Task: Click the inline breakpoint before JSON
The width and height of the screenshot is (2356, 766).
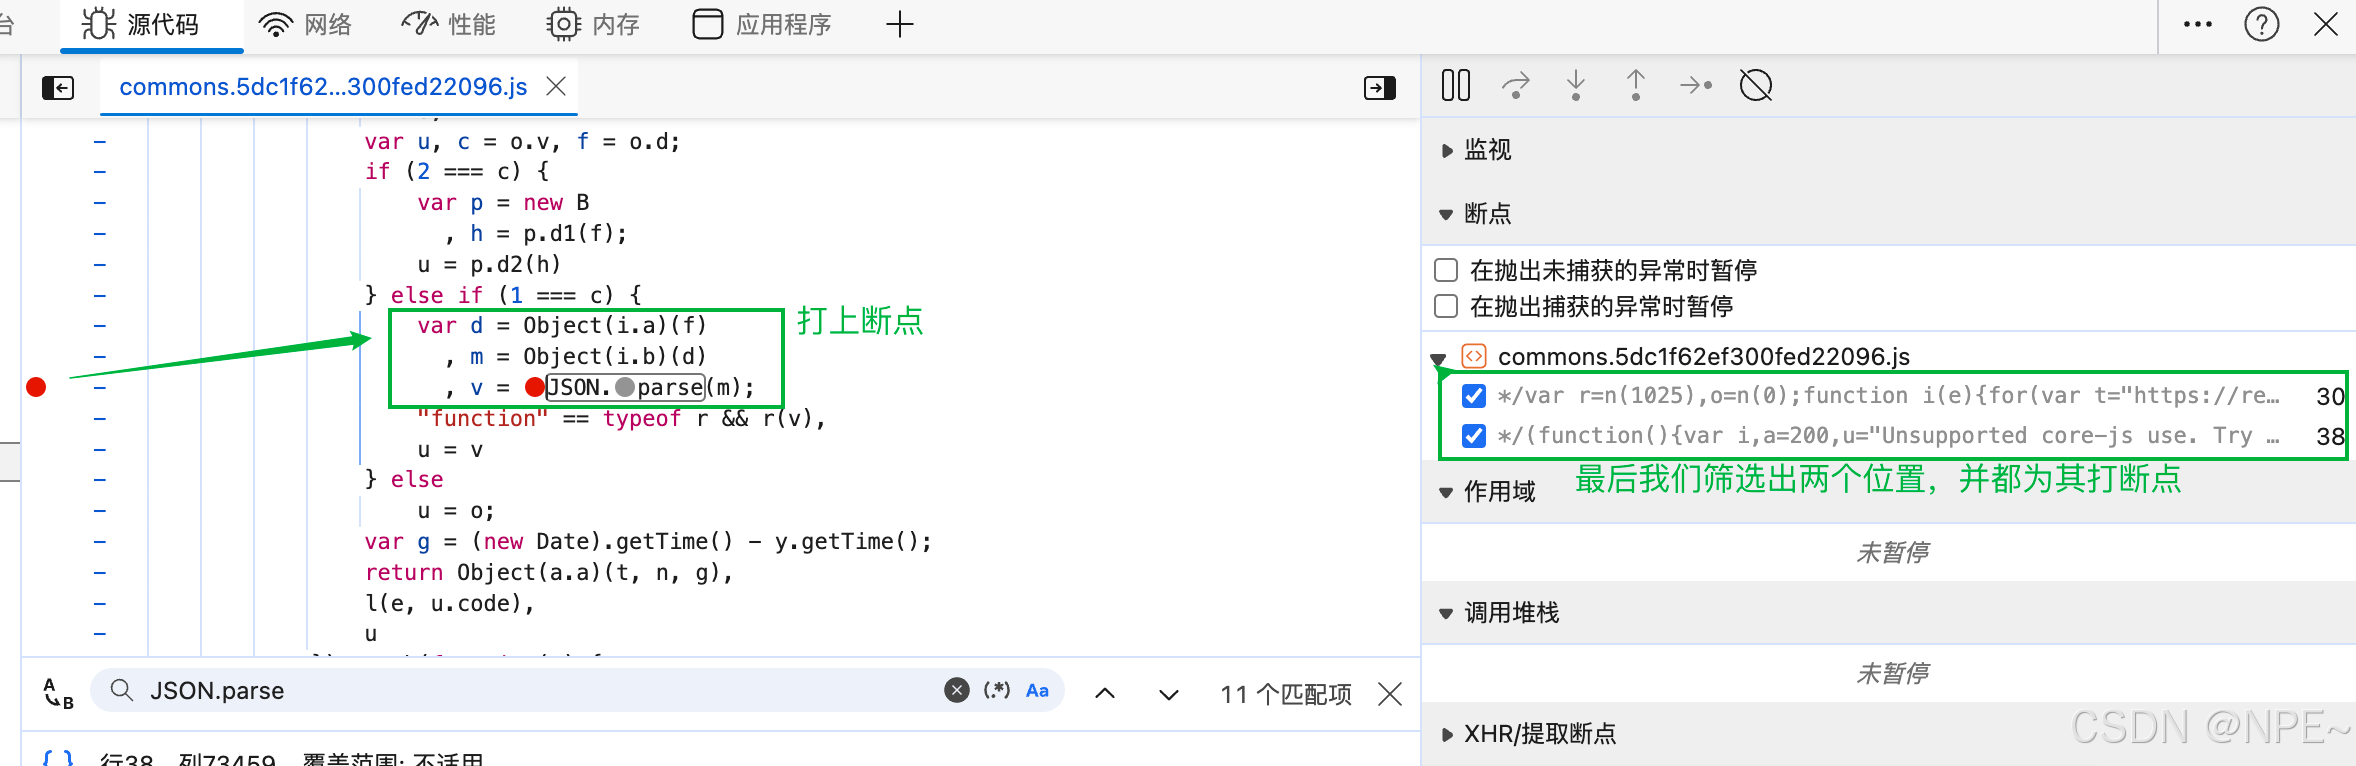Action: 535,387
